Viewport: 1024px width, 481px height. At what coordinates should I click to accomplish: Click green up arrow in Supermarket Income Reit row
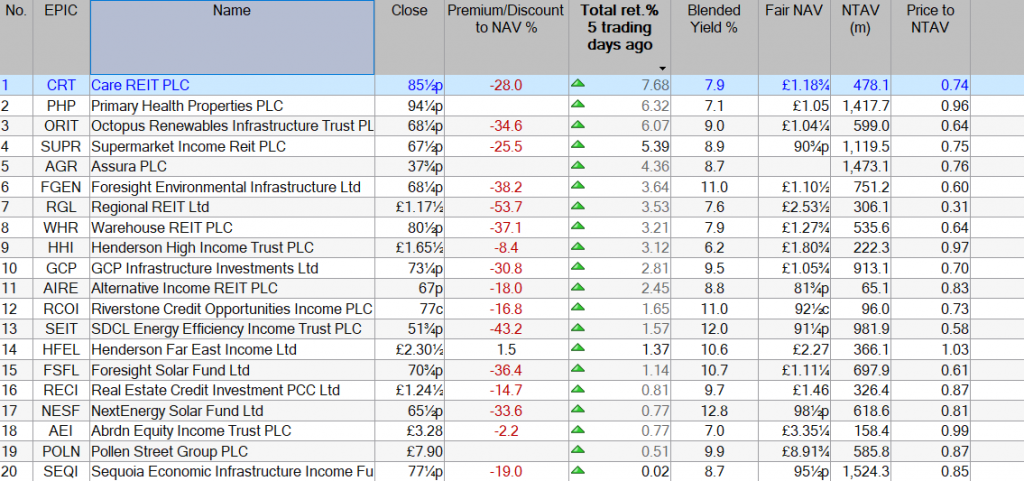coord(577,144)
